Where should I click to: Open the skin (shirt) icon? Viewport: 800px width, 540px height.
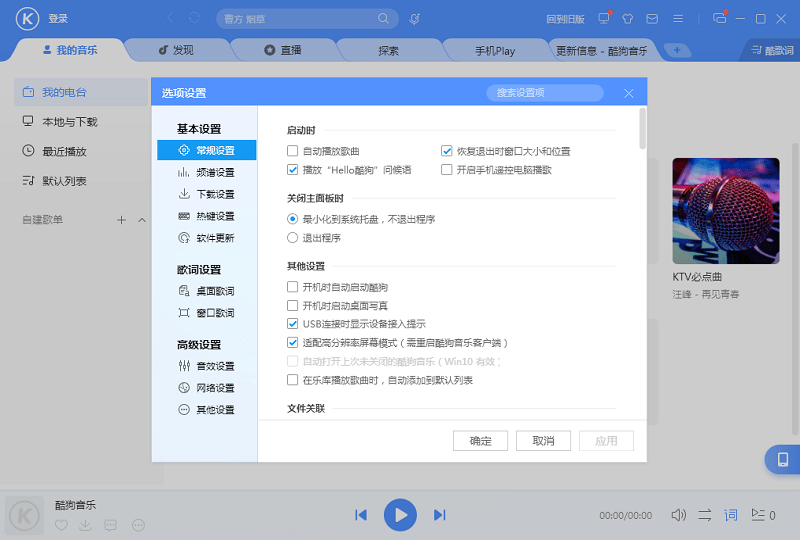click(628, 19)
